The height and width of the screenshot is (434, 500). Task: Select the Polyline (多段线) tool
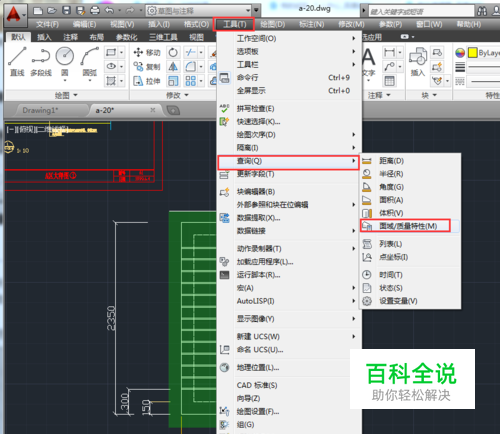41,62
